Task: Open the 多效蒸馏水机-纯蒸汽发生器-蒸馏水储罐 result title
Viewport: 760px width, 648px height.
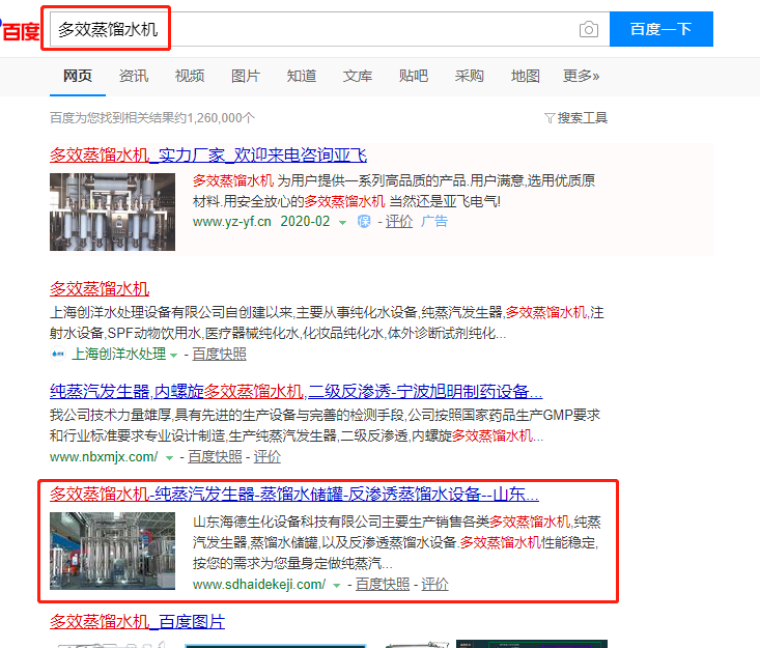Action: pyautogui.click(x=294, y=494)
